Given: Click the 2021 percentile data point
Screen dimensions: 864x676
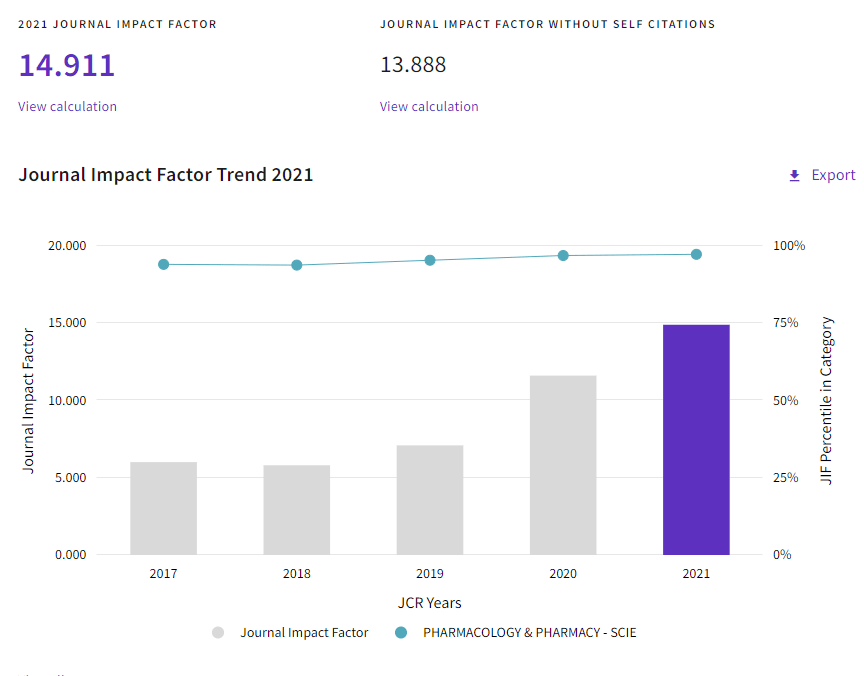Looking at the screenshot, I should click(696, 254).
